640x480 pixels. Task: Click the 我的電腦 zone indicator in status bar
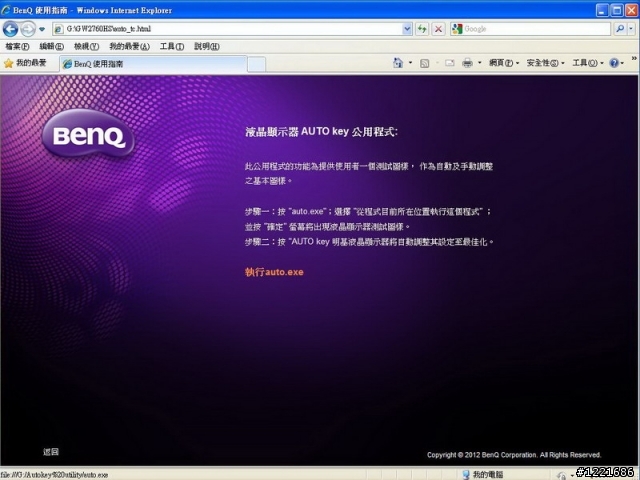point(483,474)
